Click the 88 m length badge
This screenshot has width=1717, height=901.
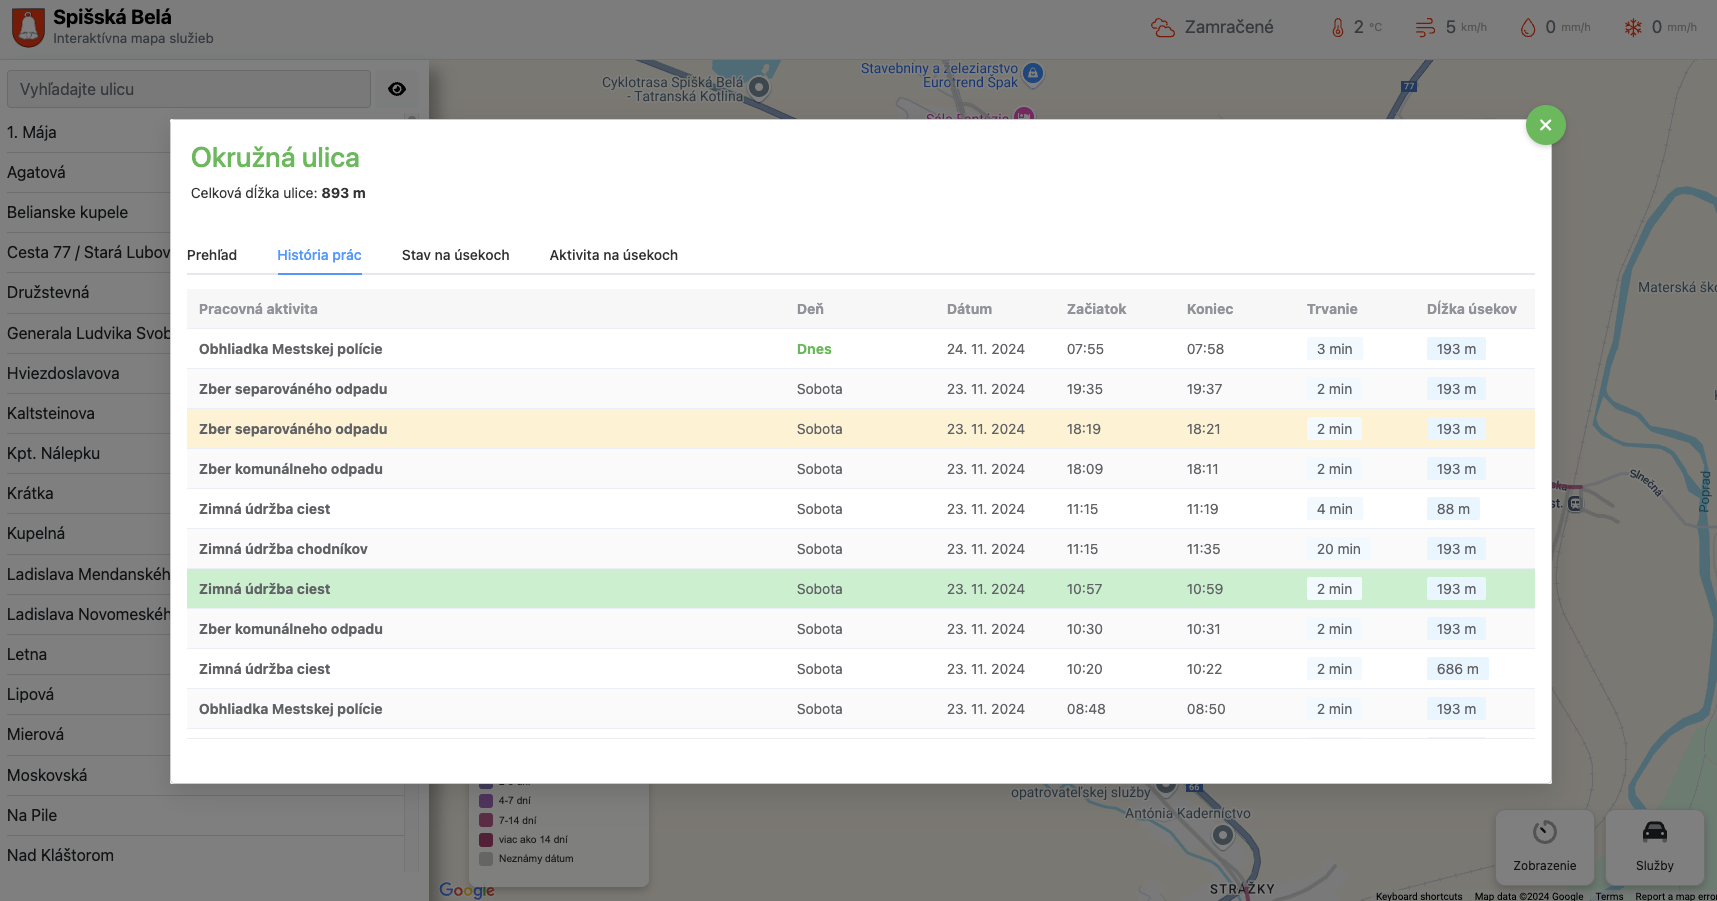(x=1453, y=509)
